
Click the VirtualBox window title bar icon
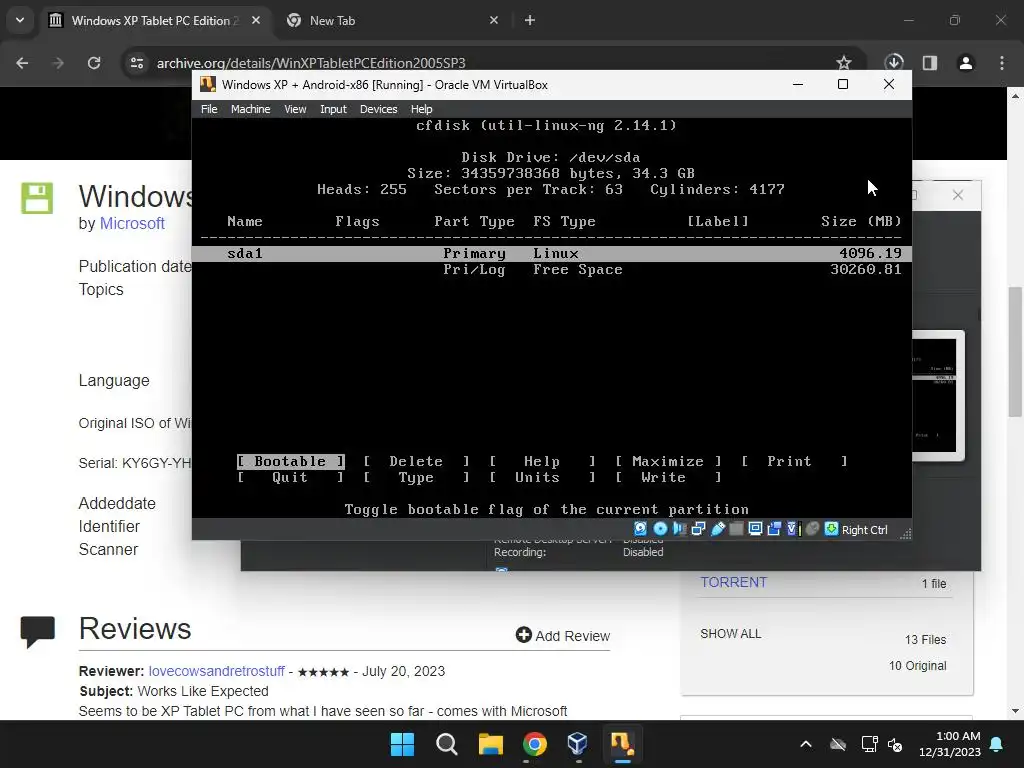pyautogui.click(x=208, y=84)
